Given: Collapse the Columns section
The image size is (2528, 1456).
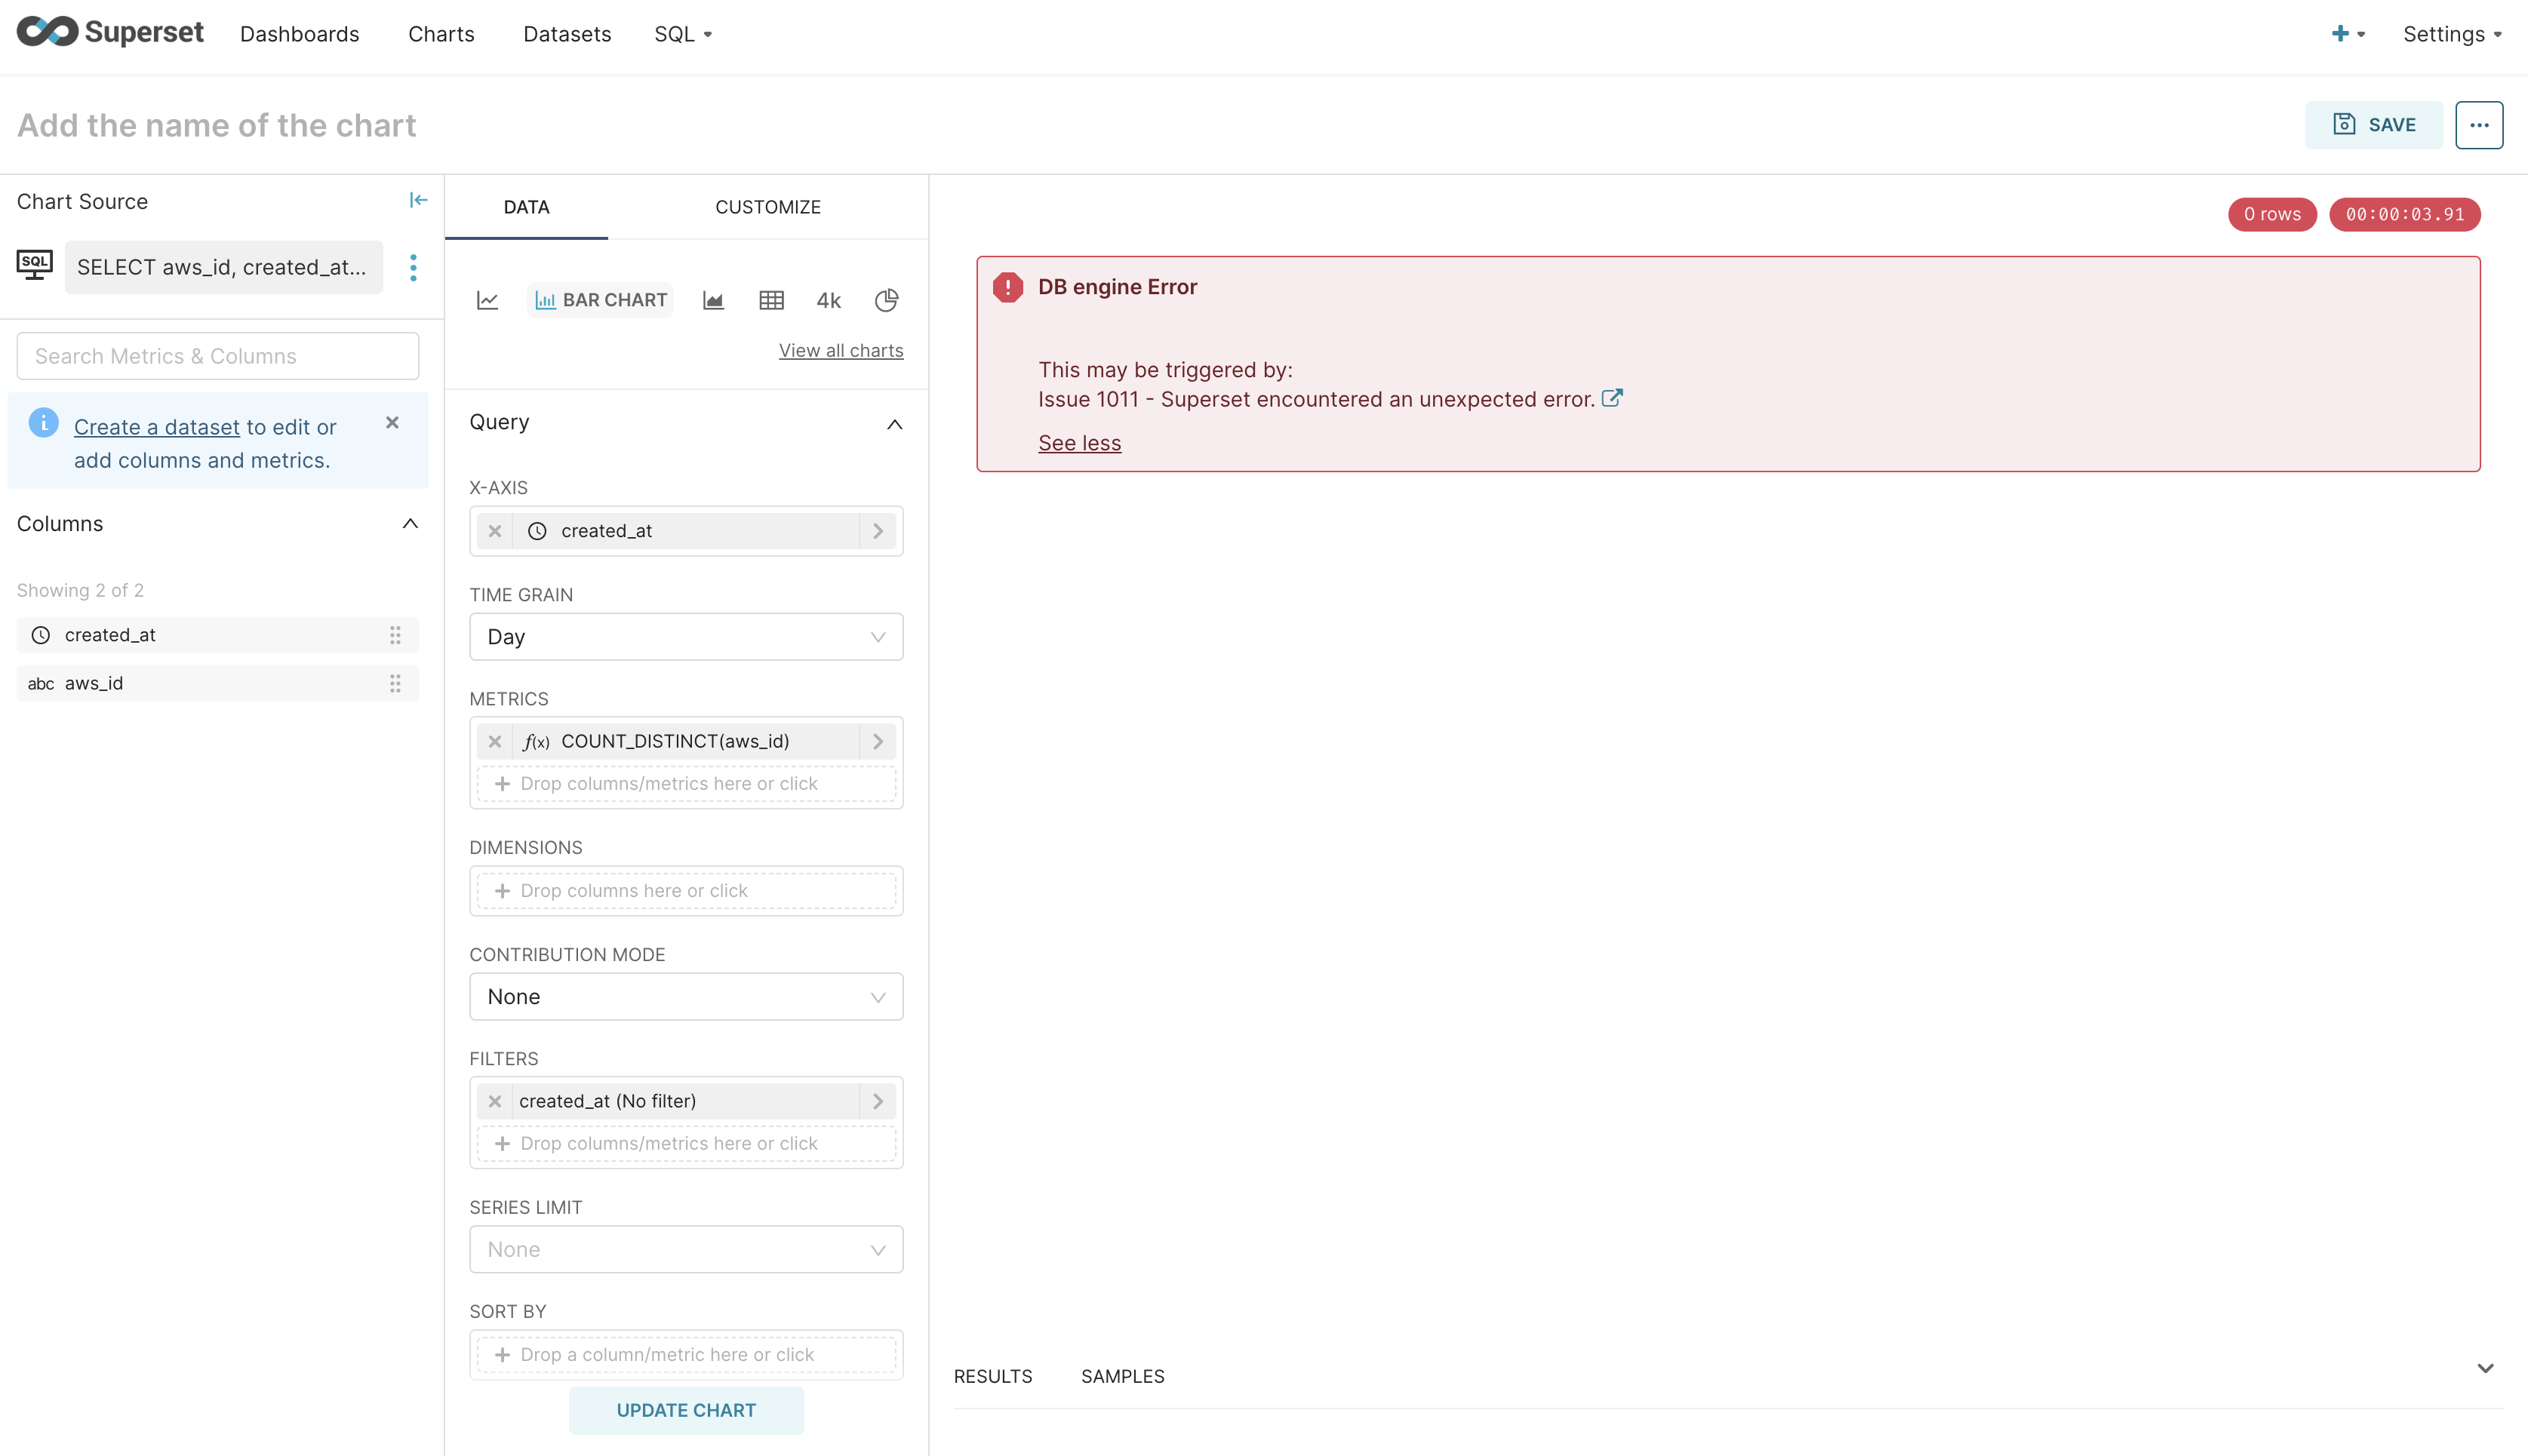Looking at the screenshot, I should coord(410,523).
